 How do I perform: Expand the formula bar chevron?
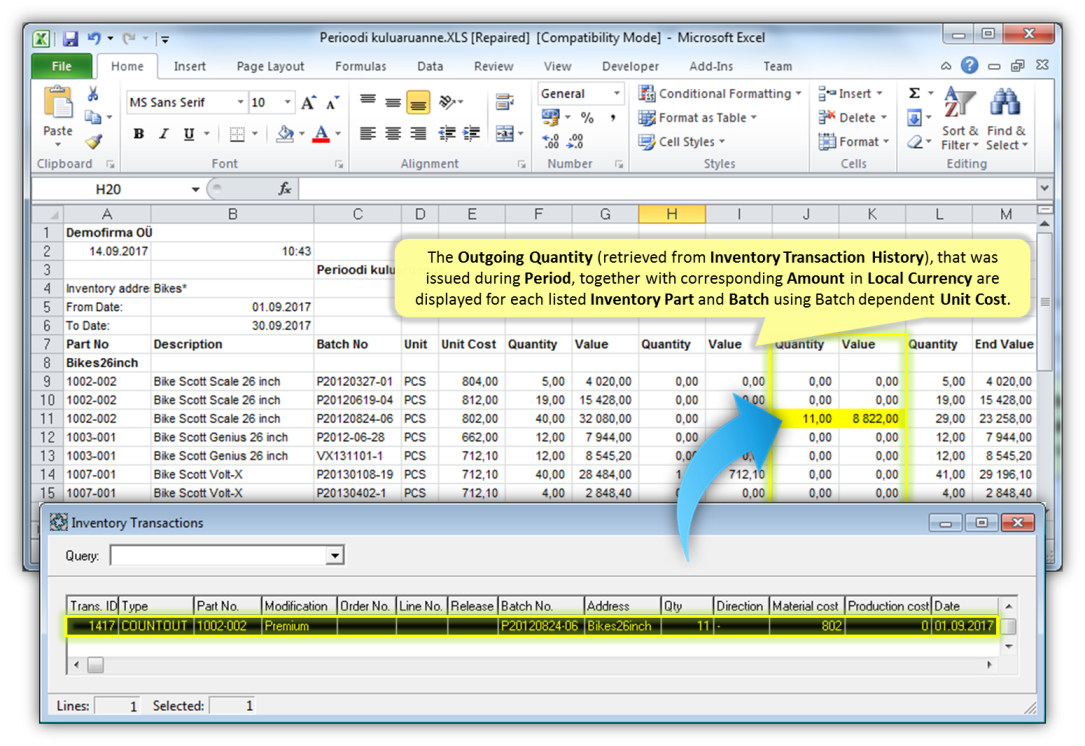click(1044, 188)
